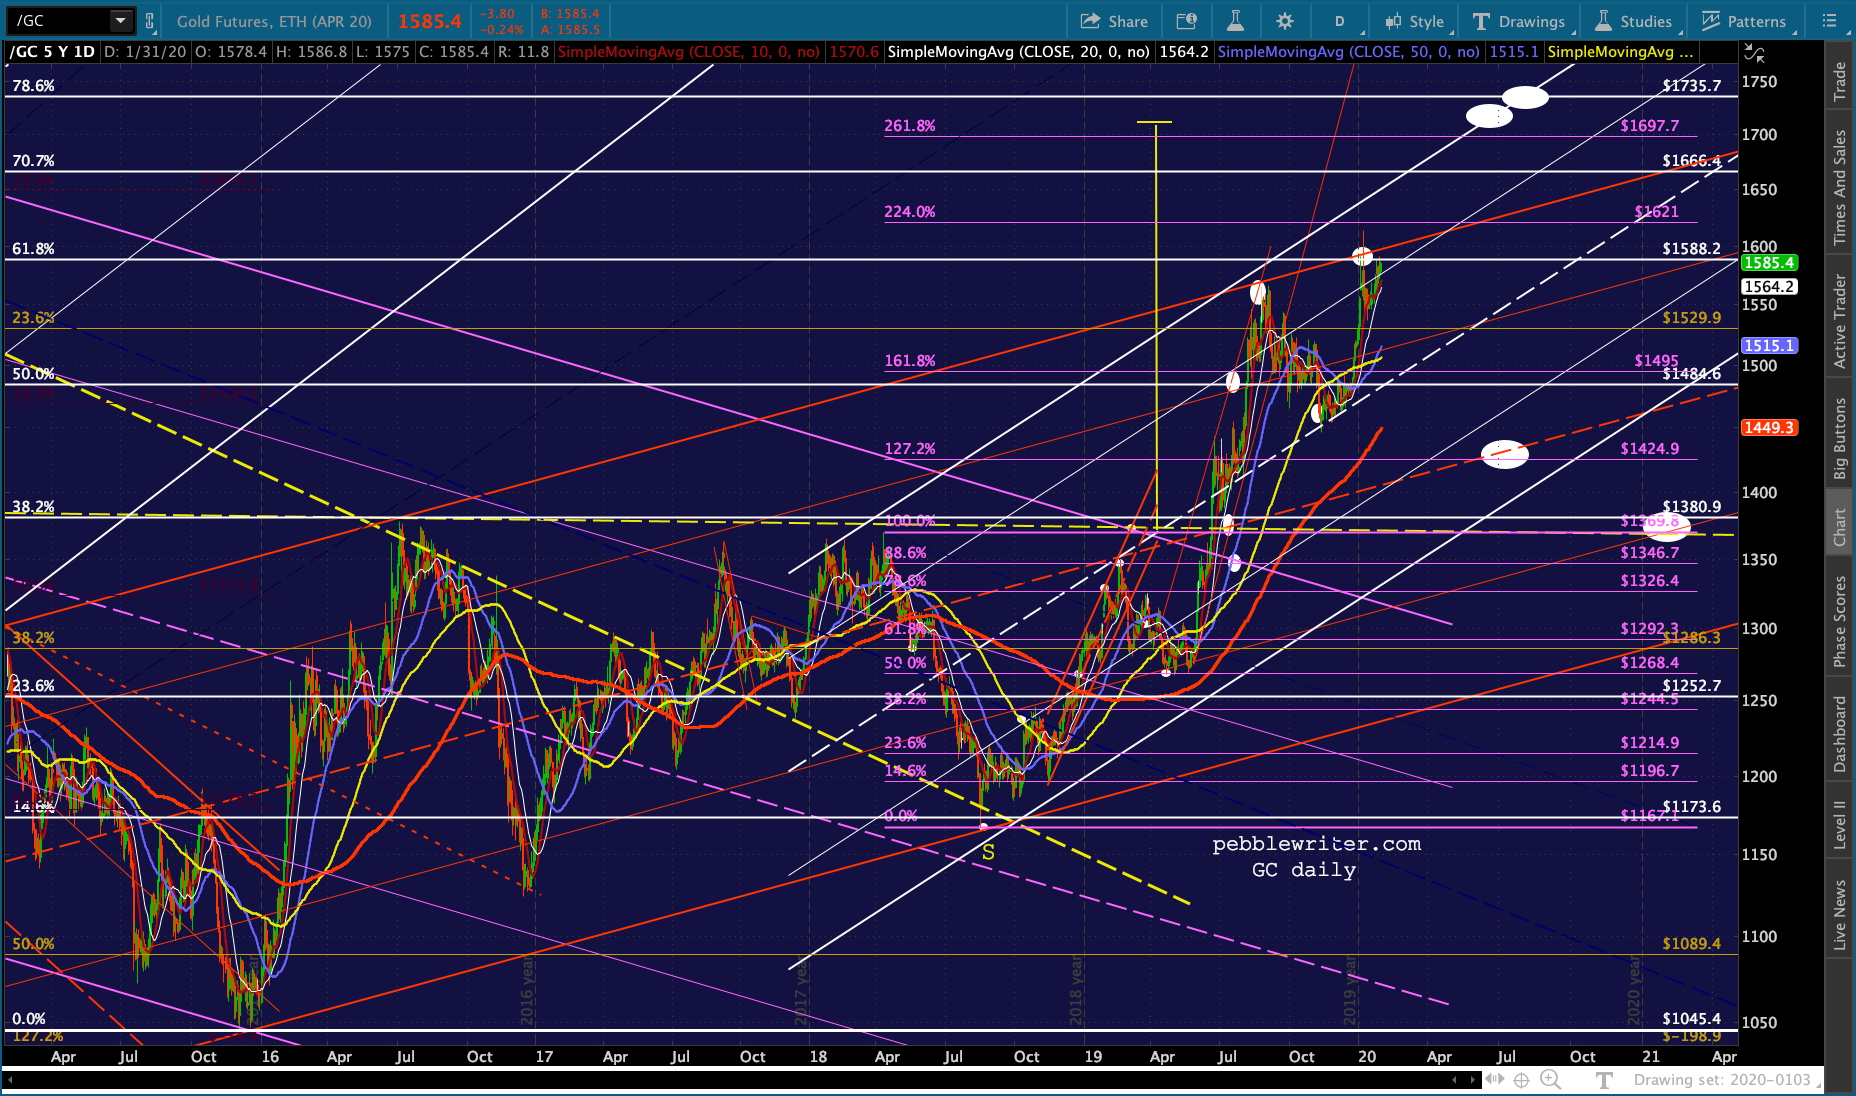This screenshot has width=1856, height=1096.
Task: Click the $1089.4 price level label
Action: point(1692,944)
